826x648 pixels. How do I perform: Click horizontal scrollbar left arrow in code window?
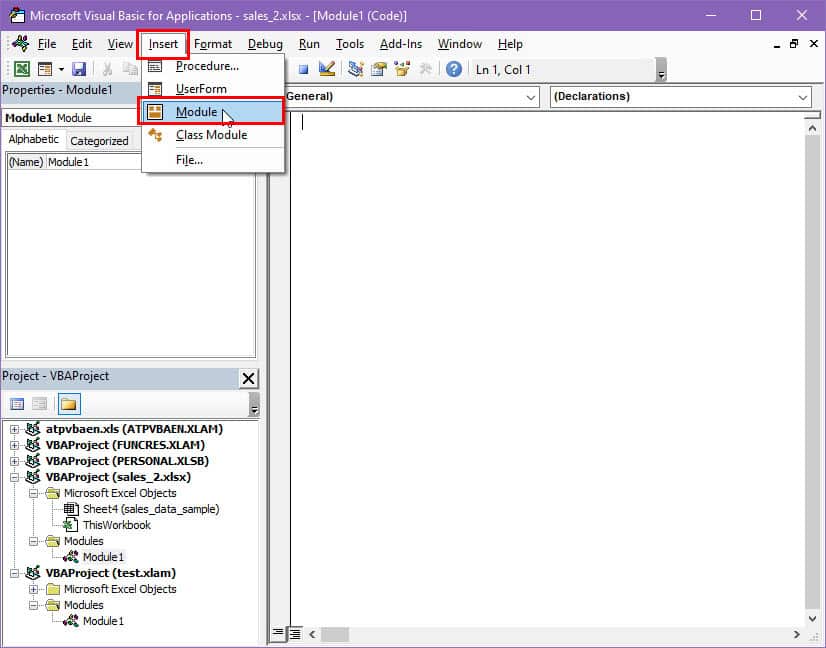(312, 634)
